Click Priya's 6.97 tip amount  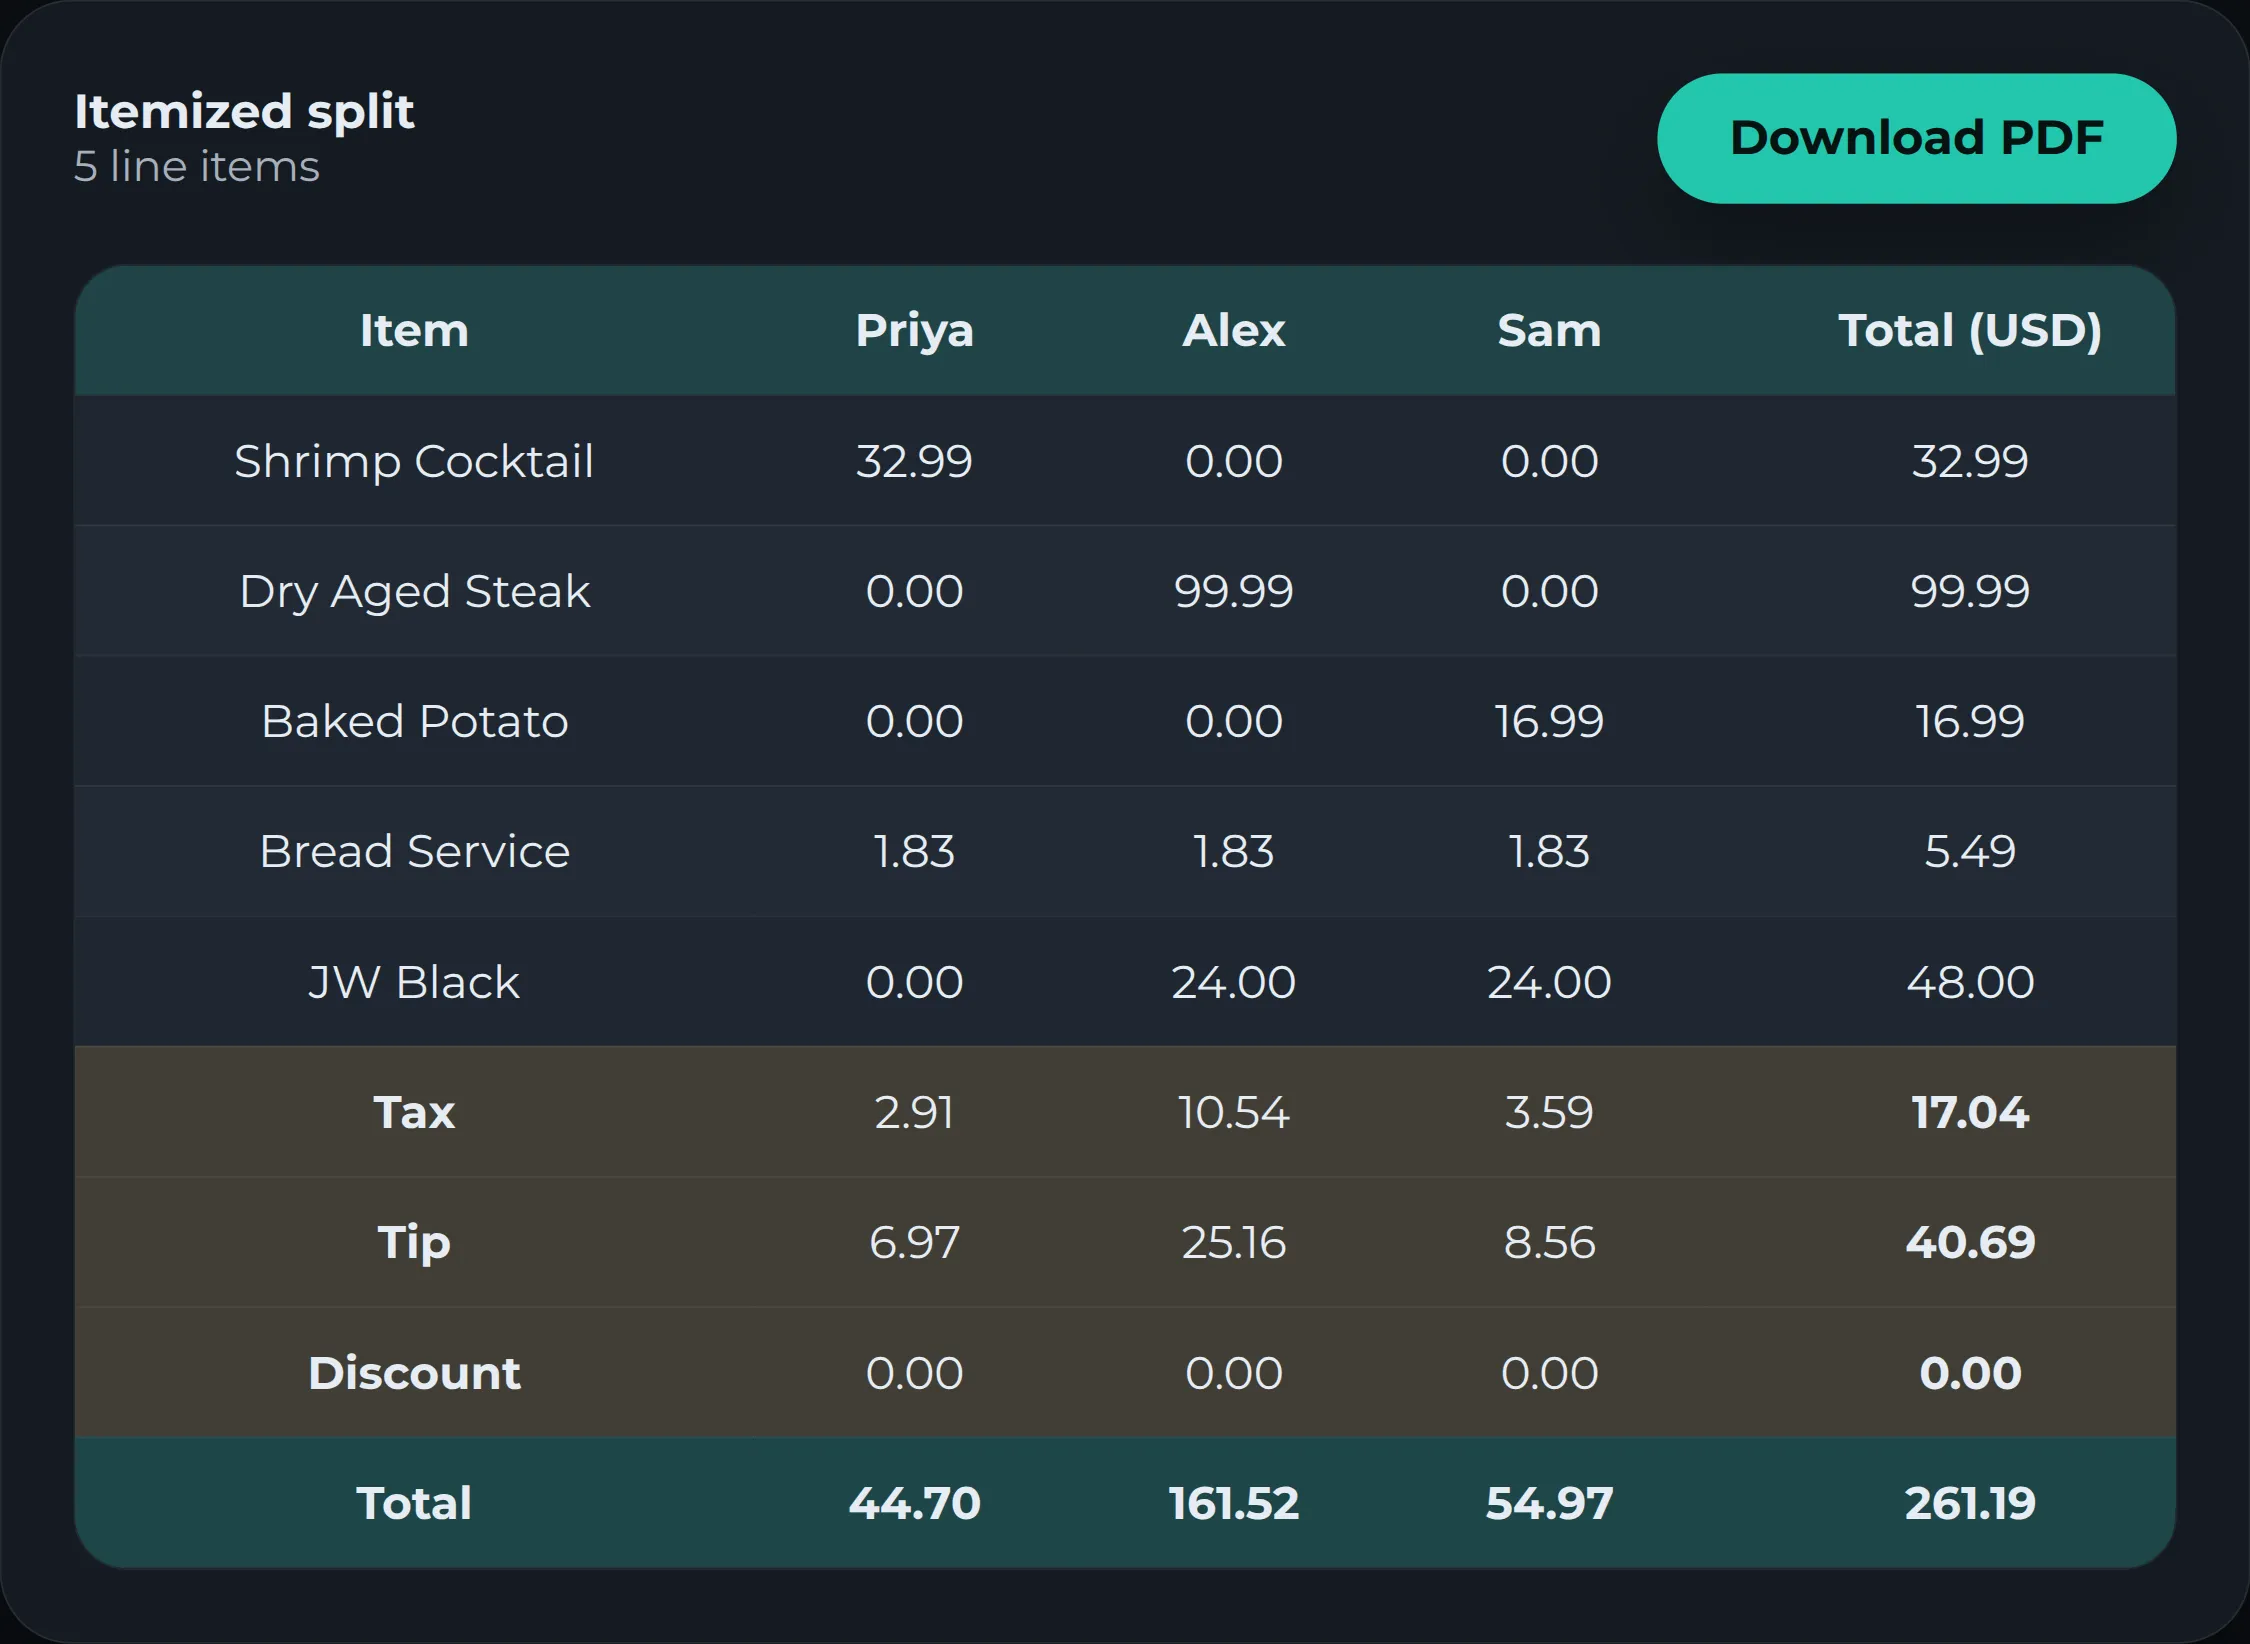pos(914,1243)
